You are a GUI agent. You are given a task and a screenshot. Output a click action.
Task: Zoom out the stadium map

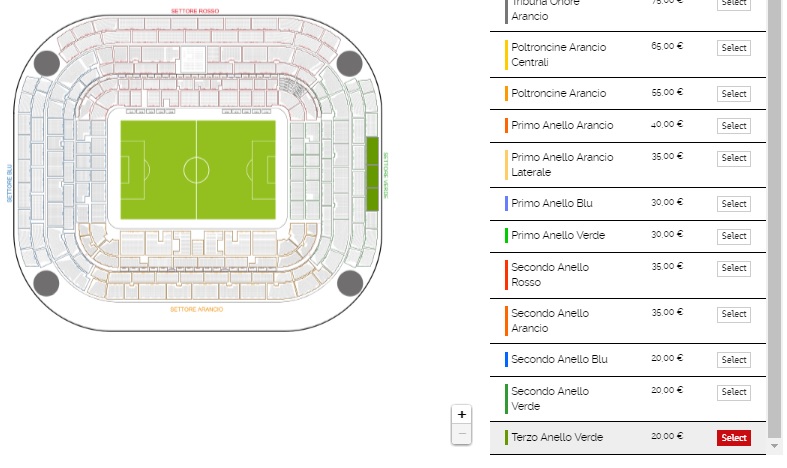click(461, 434)
